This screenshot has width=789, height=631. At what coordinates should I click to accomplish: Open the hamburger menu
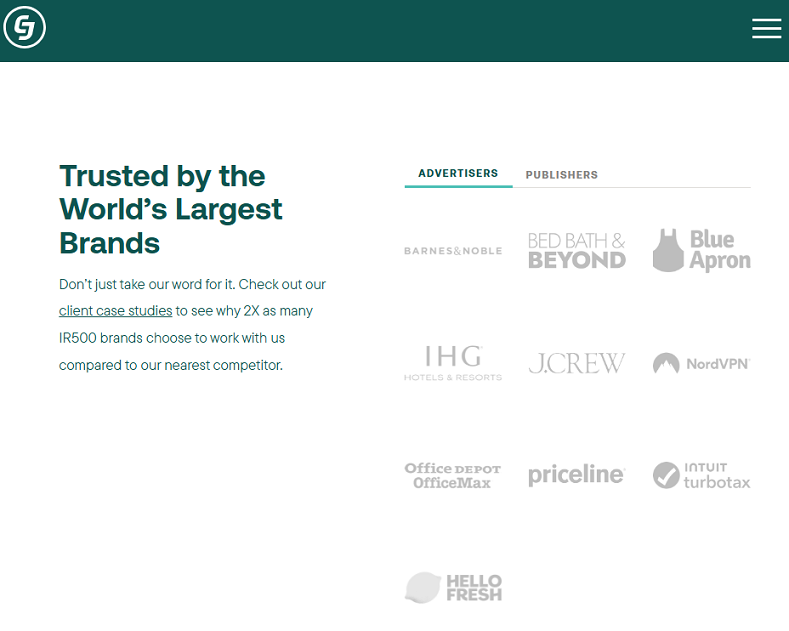(766, 28)
